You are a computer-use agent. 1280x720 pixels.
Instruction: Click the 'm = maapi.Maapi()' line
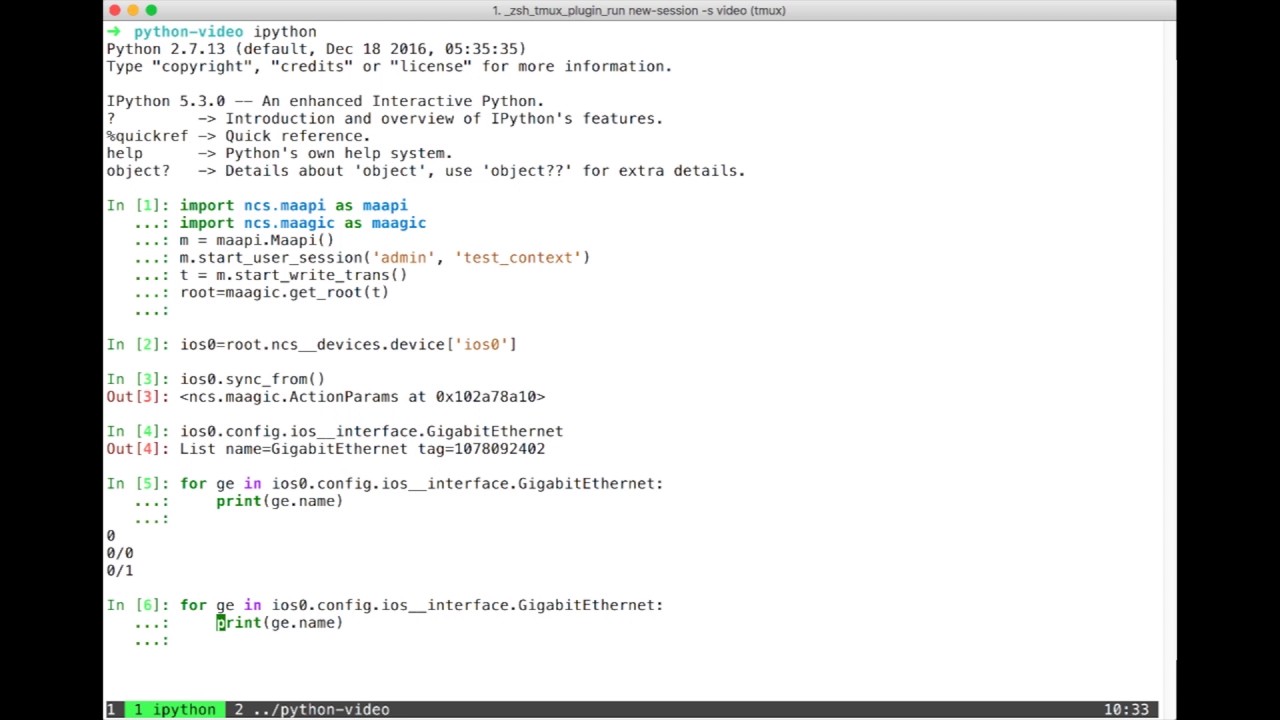(257, 240)
